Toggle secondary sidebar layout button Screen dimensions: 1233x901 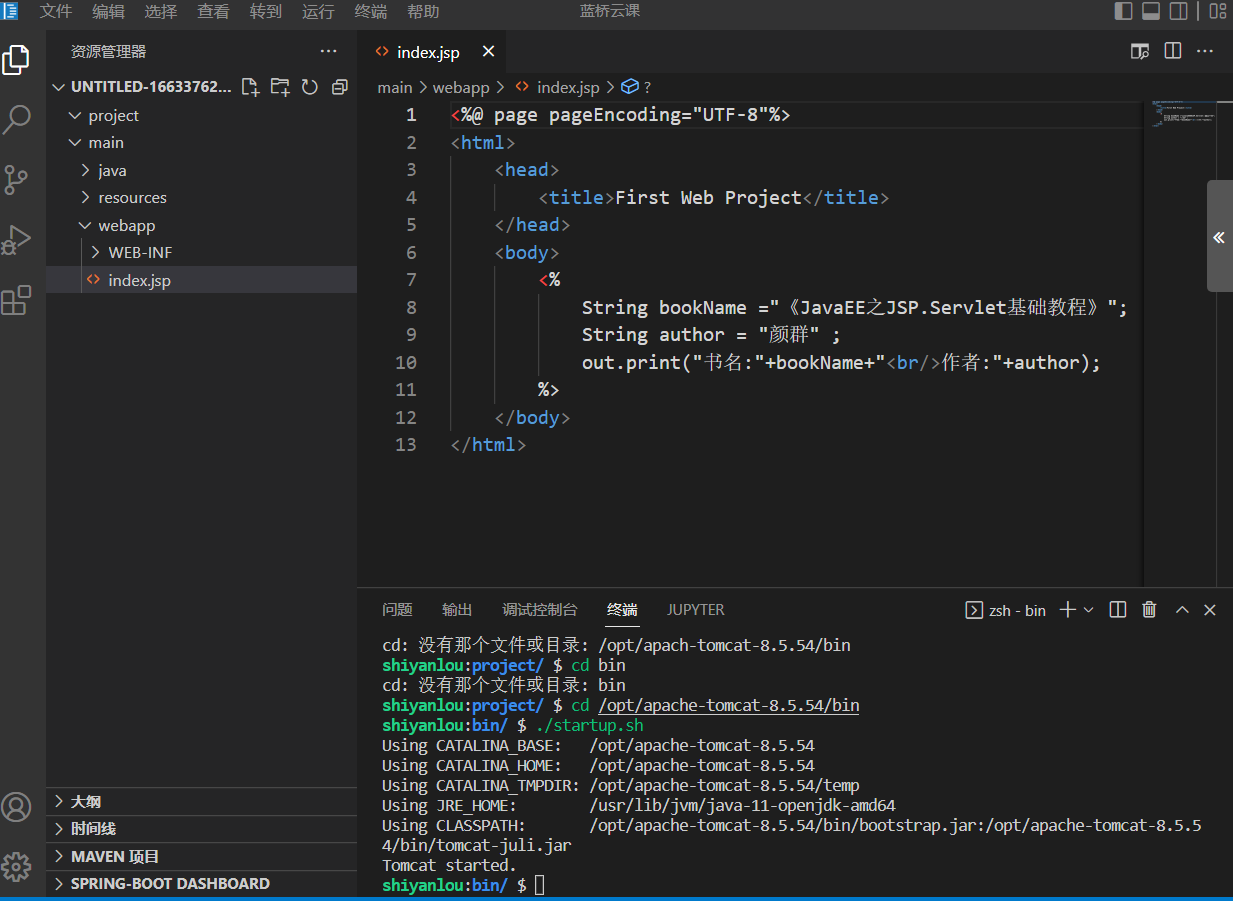[x=1179, y=11]
